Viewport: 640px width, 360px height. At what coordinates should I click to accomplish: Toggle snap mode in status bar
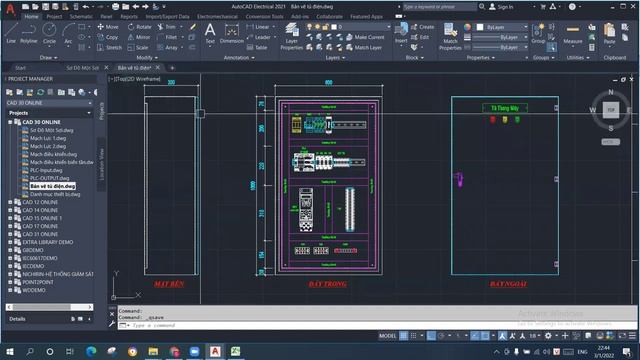click(413, 336)
